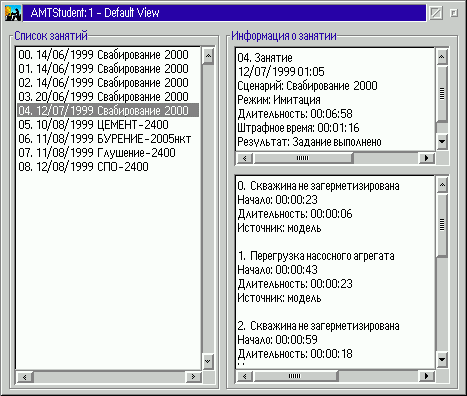This screenshot has height=396, width=467.
Task: Click error '1. Перегрузка насосного агрегата'
Action: click(316, 256)
